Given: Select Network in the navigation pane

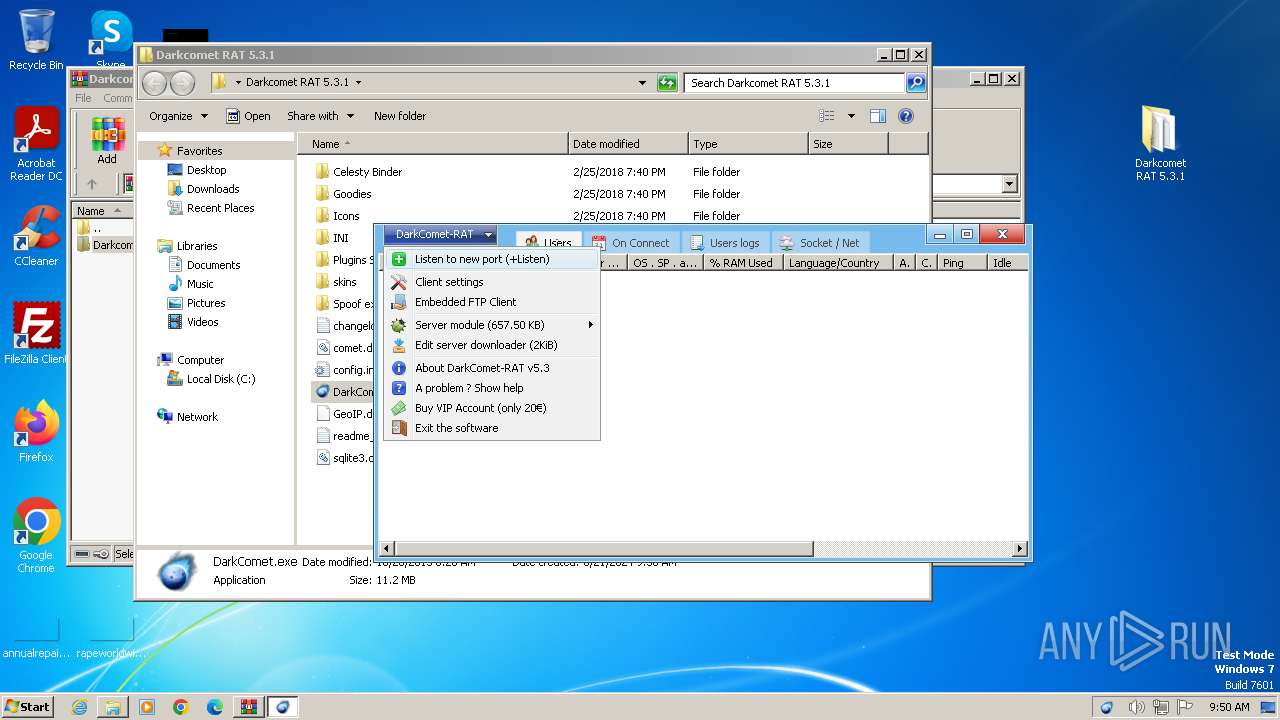Looking at the screenshot, I should (197, 417).
